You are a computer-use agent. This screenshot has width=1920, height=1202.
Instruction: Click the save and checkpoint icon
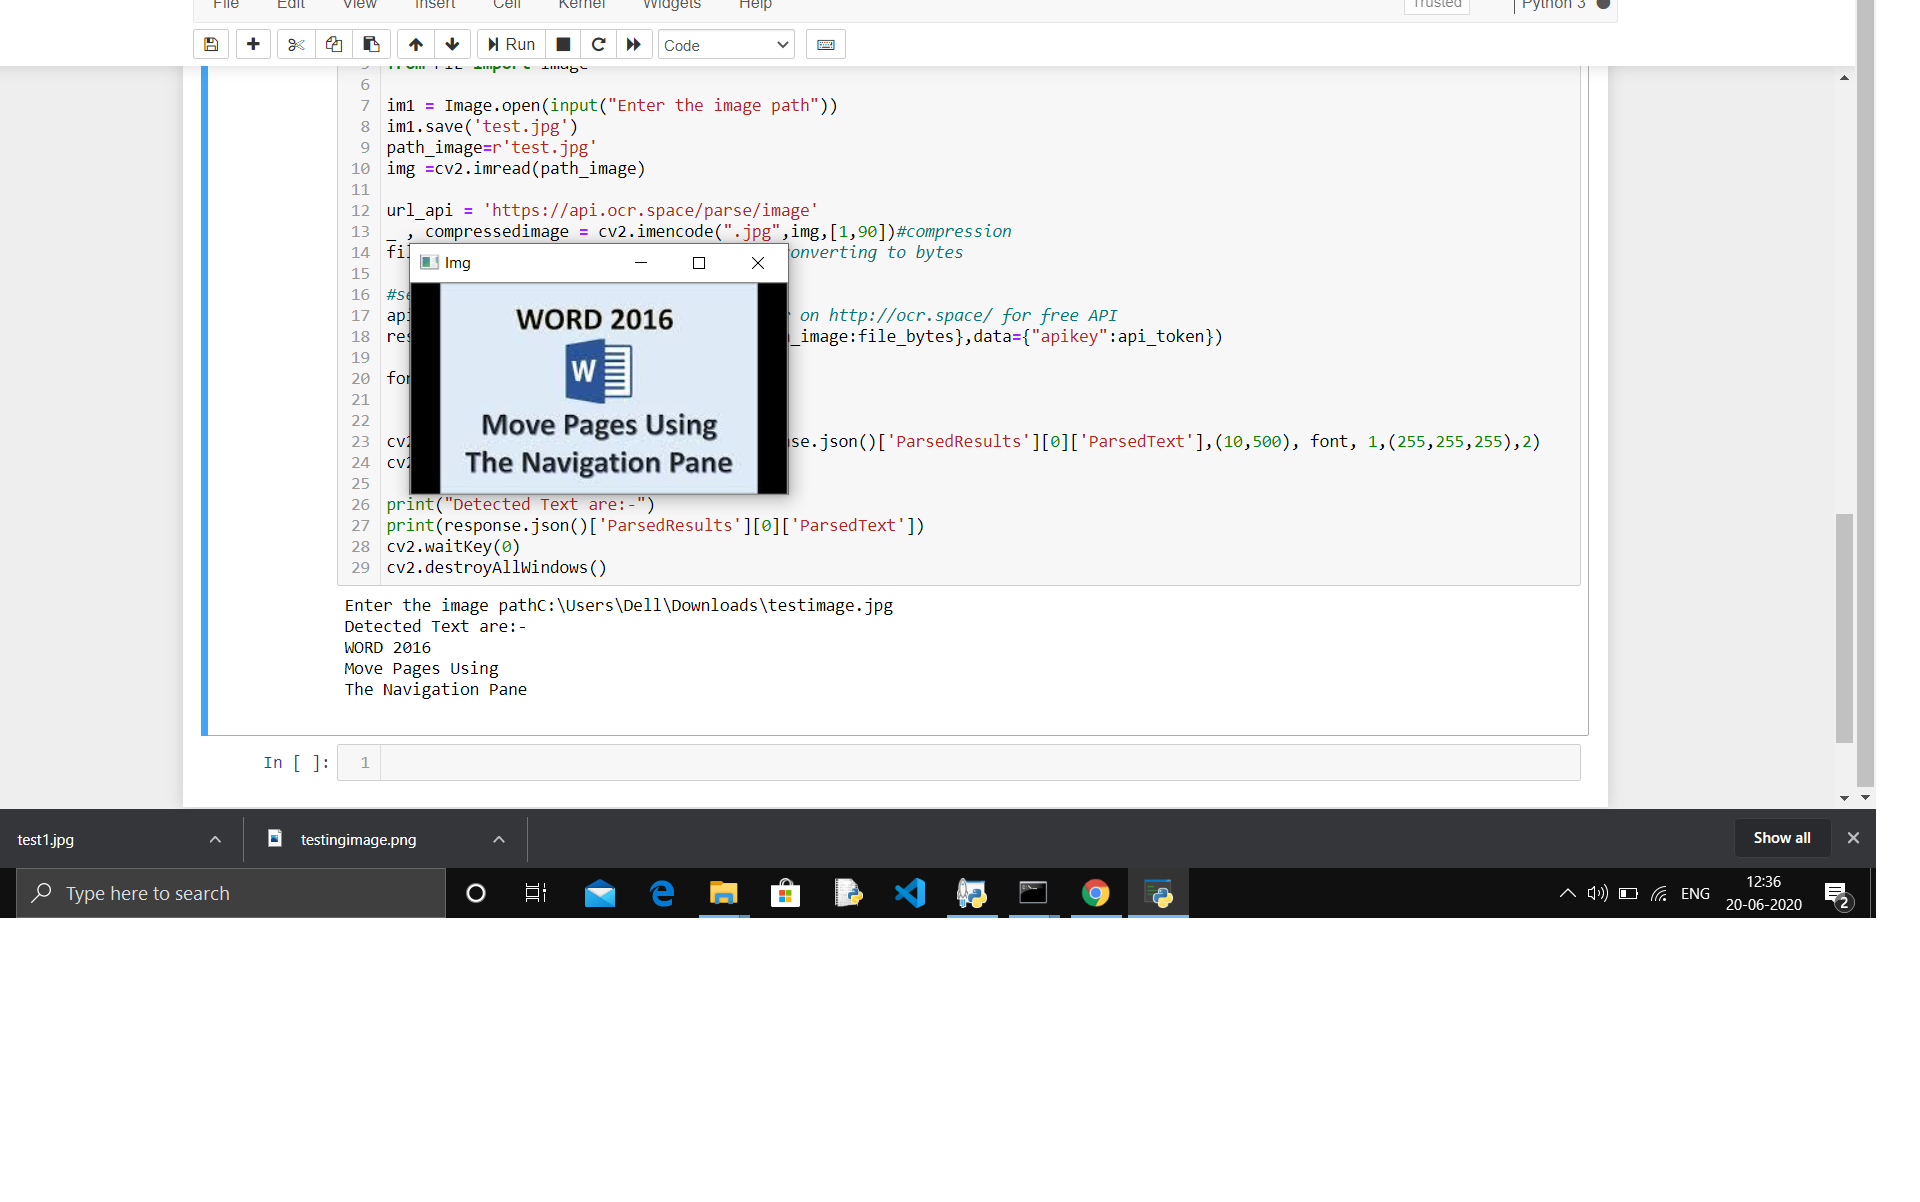click(211, 45)
